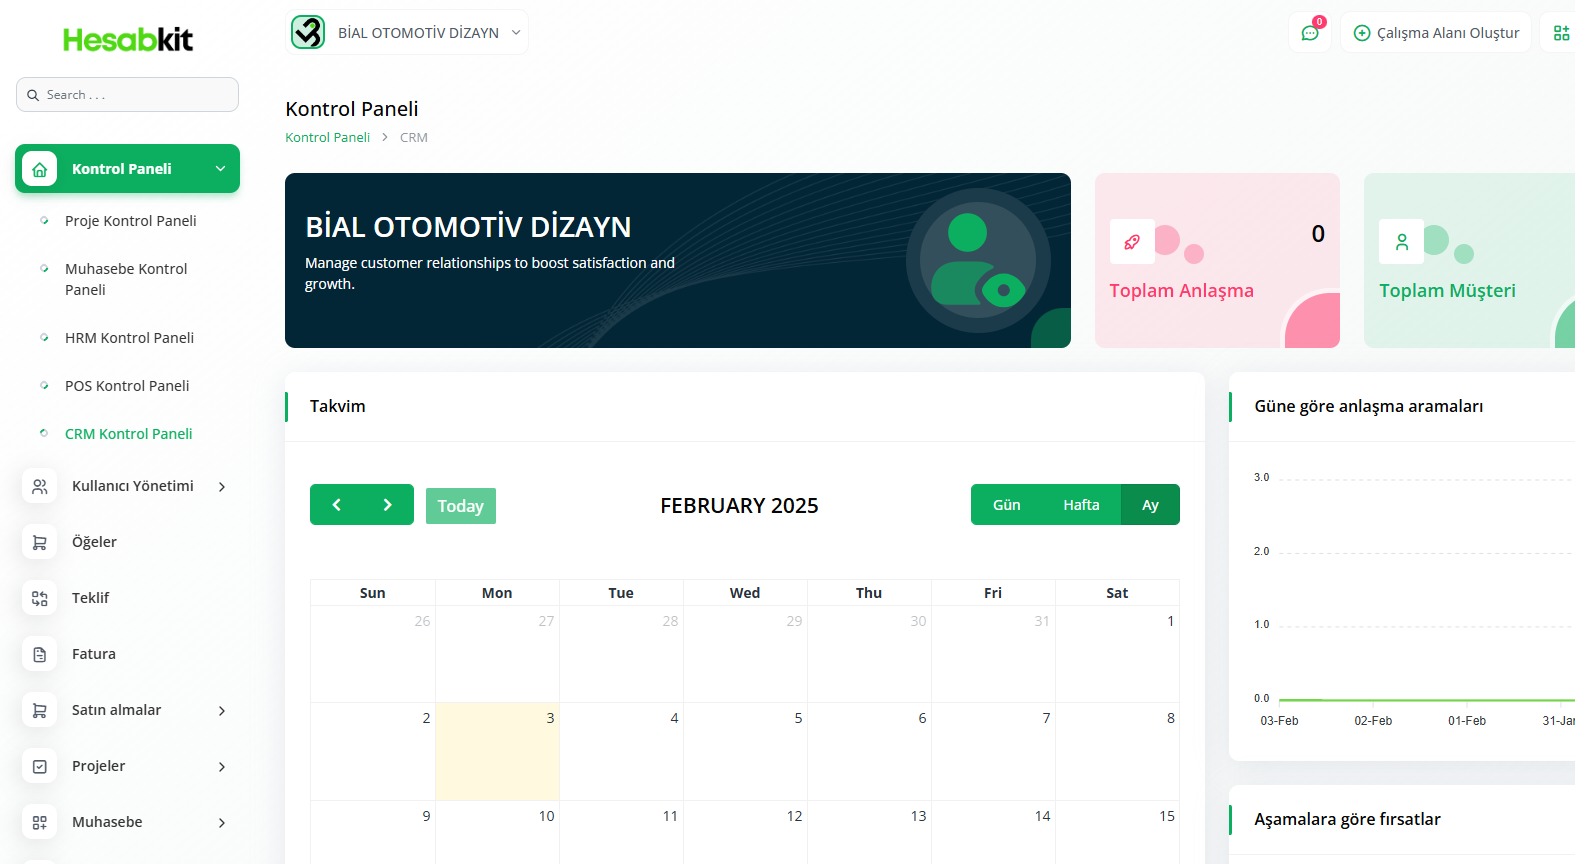Switch calendar to Hafta view
The width and height of the screenshot is (1575, 864).
[1081, 505]
